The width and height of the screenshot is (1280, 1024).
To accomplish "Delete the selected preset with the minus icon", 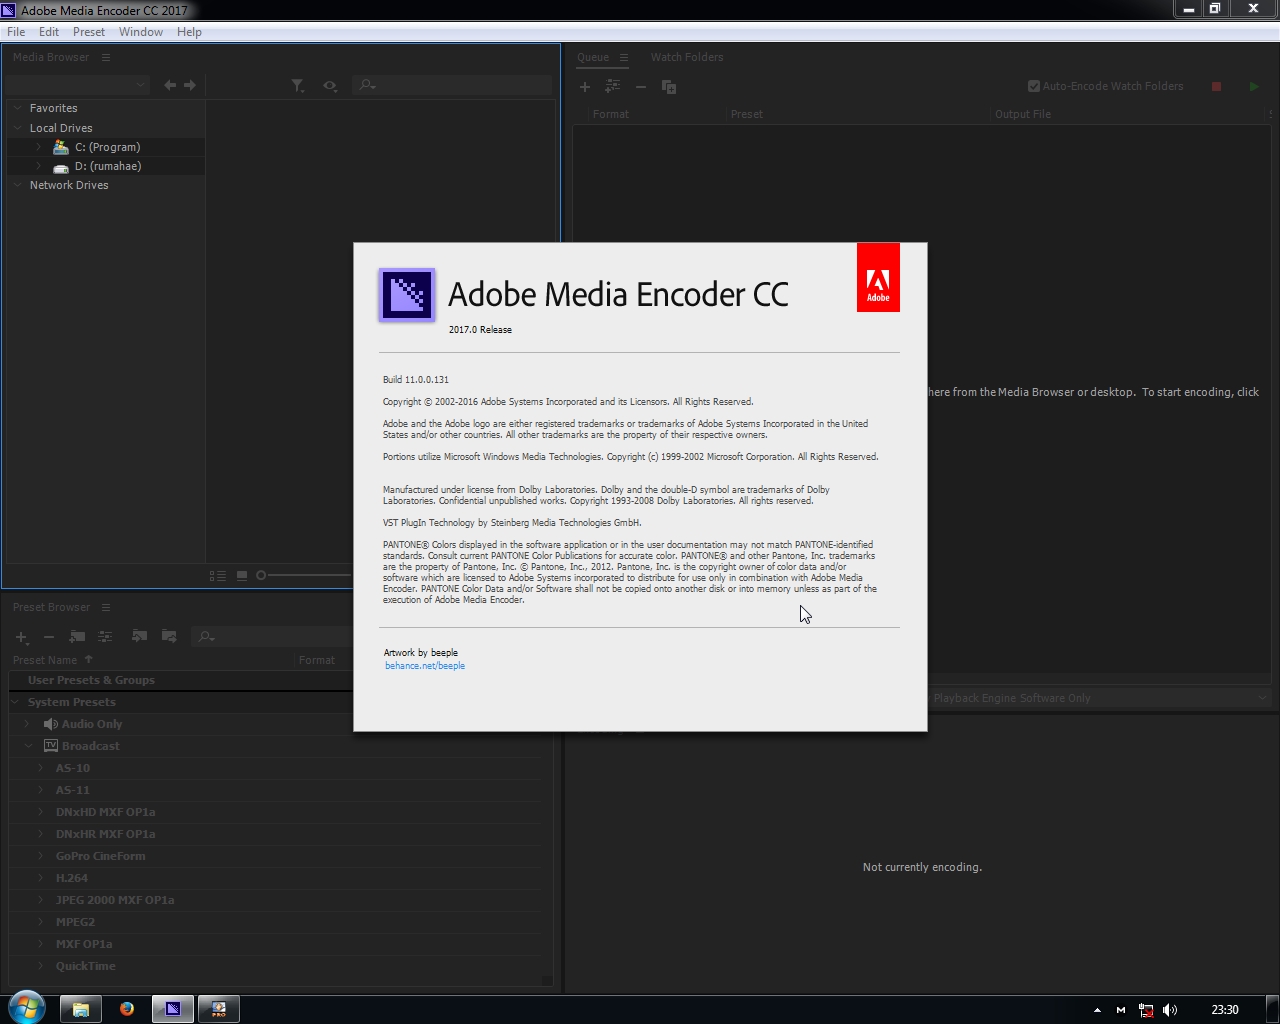I will pyautogui.click(x=49, y=637).
